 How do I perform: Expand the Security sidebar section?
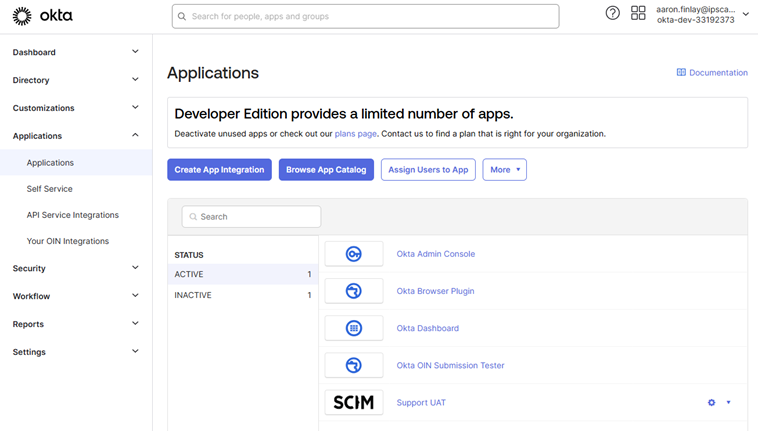click(x=75, y=268)
